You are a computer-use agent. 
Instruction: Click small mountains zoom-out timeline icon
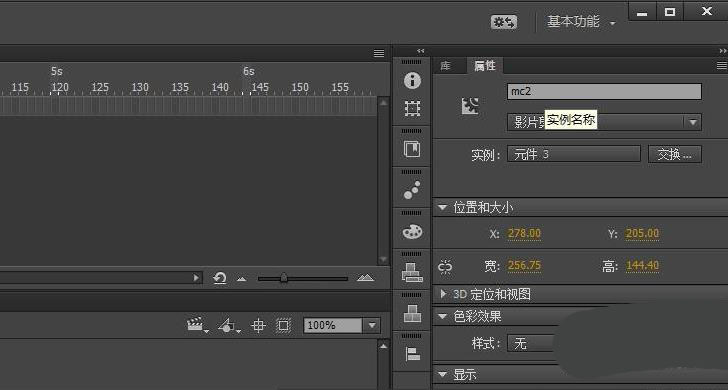point(241,279)
